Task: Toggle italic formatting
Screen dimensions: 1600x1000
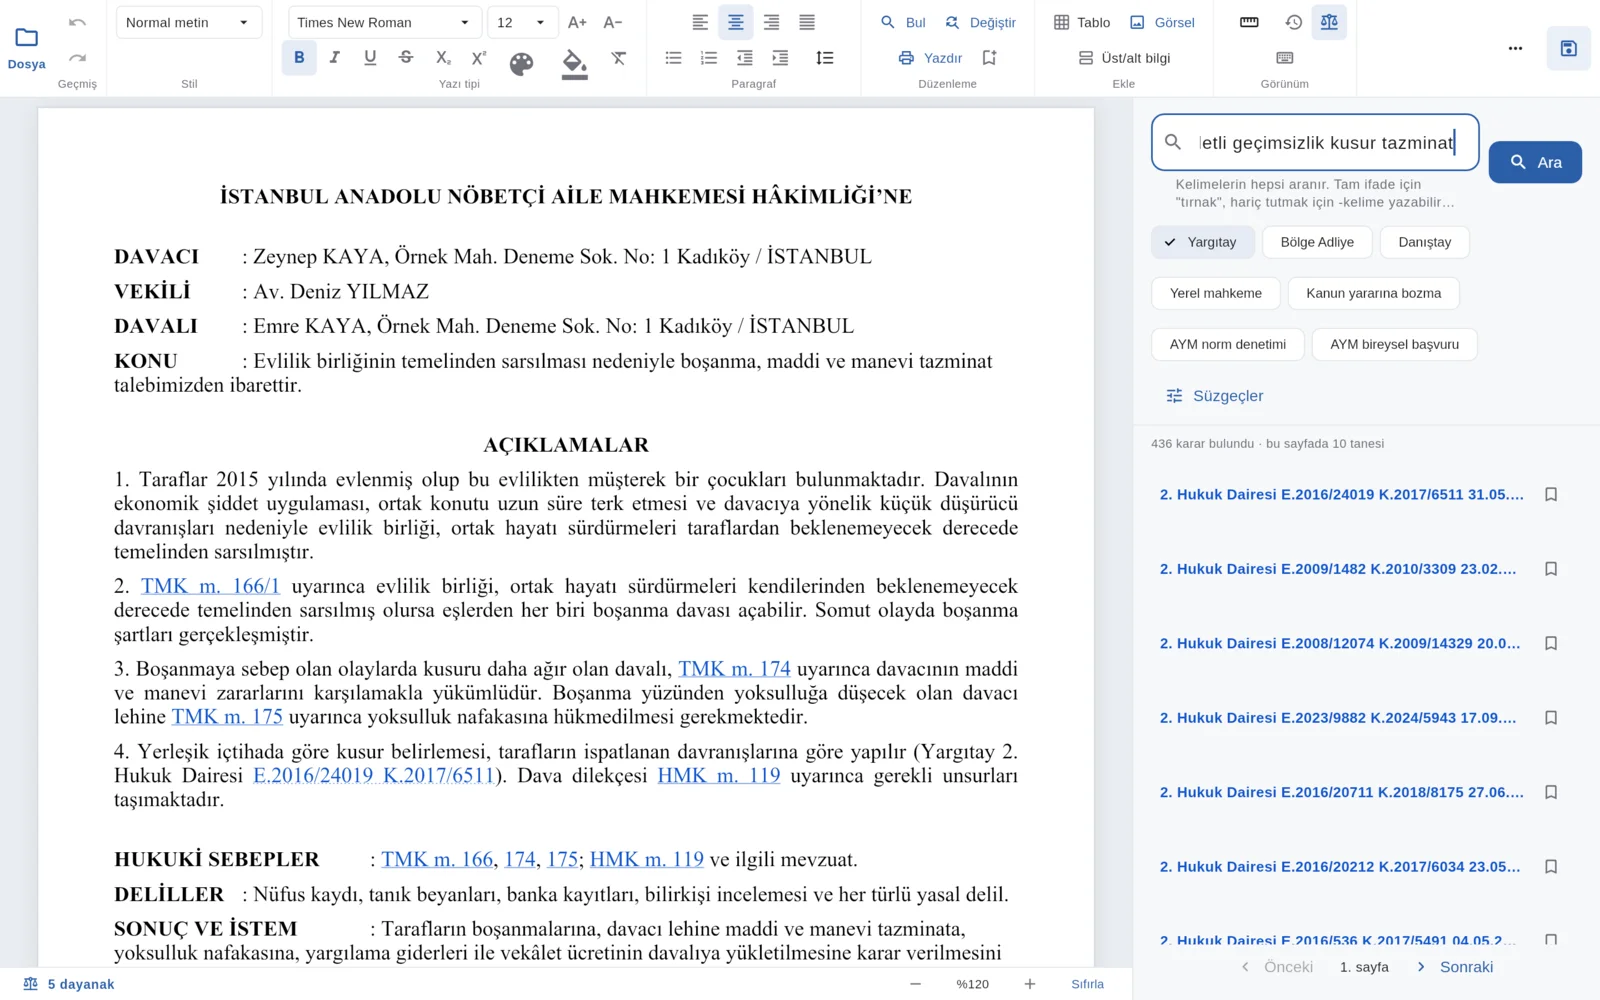Action: (x=335, y=58)
